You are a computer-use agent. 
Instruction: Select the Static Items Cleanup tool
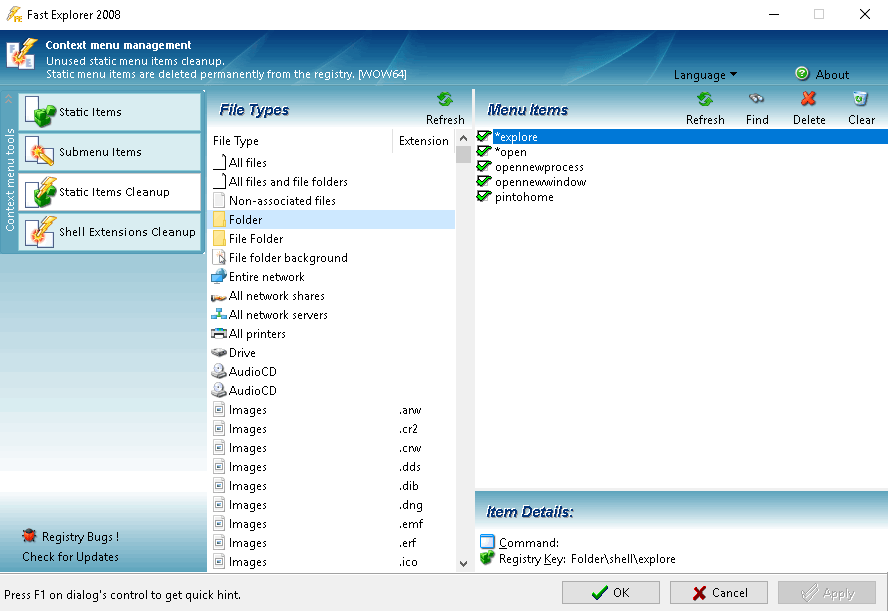(110, 192)
